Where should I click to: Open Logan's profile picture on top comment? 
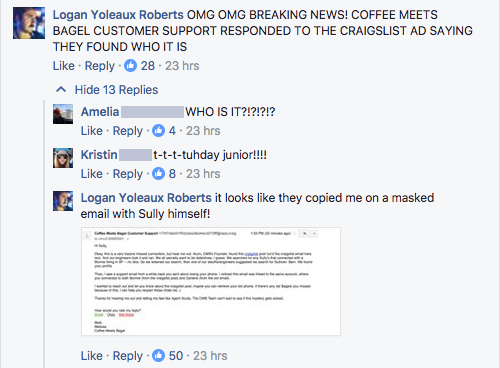point(29,23)
